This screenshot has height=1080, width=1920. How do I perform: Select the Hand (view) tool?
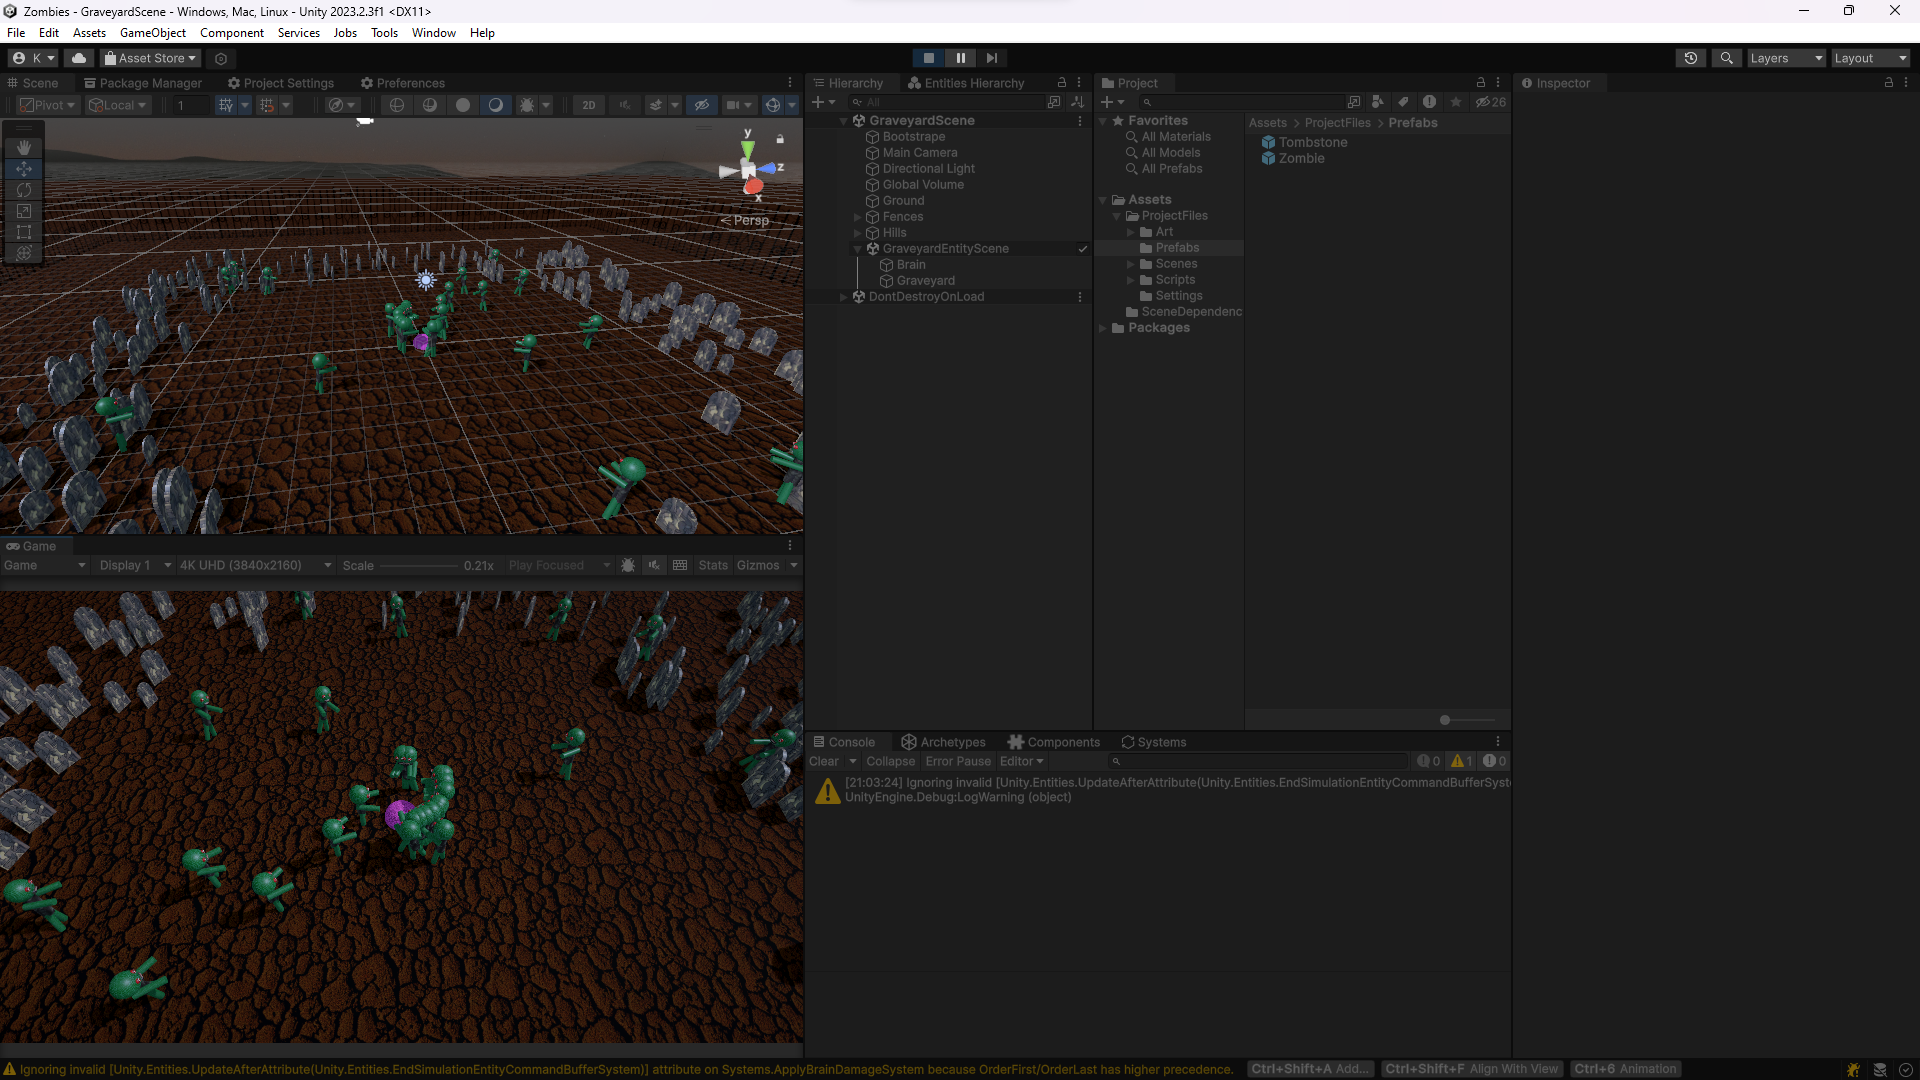(x=24, y=148)
